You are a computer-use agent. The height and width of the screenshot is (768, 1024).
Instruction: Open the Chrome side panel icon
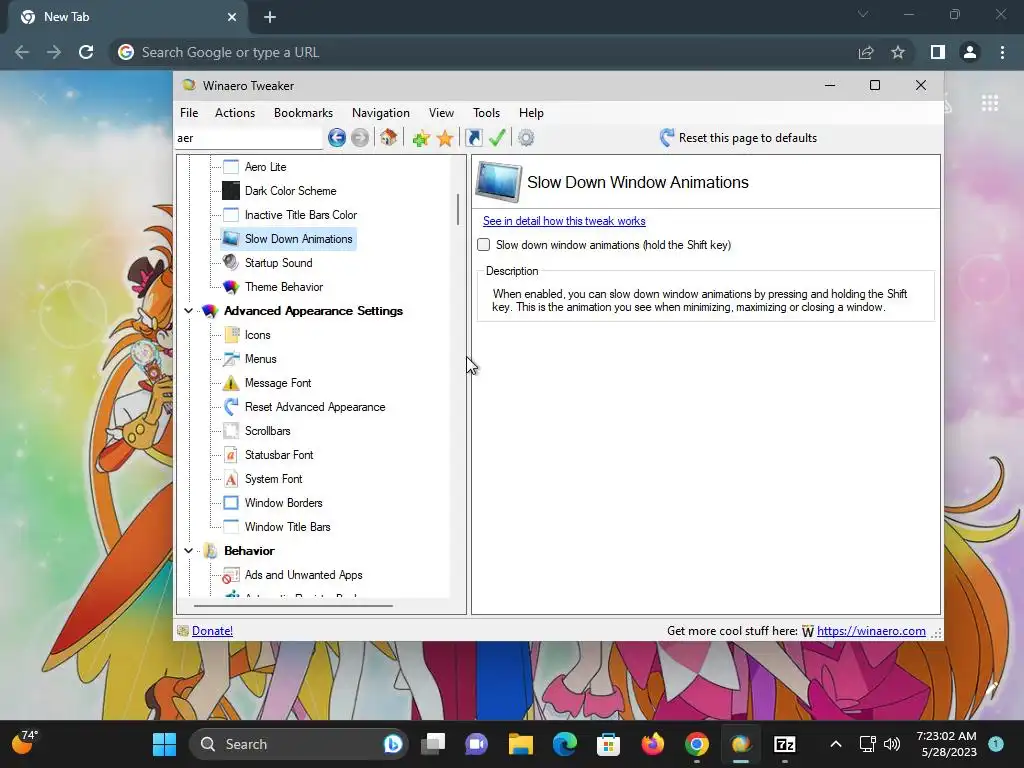(938, 52)
